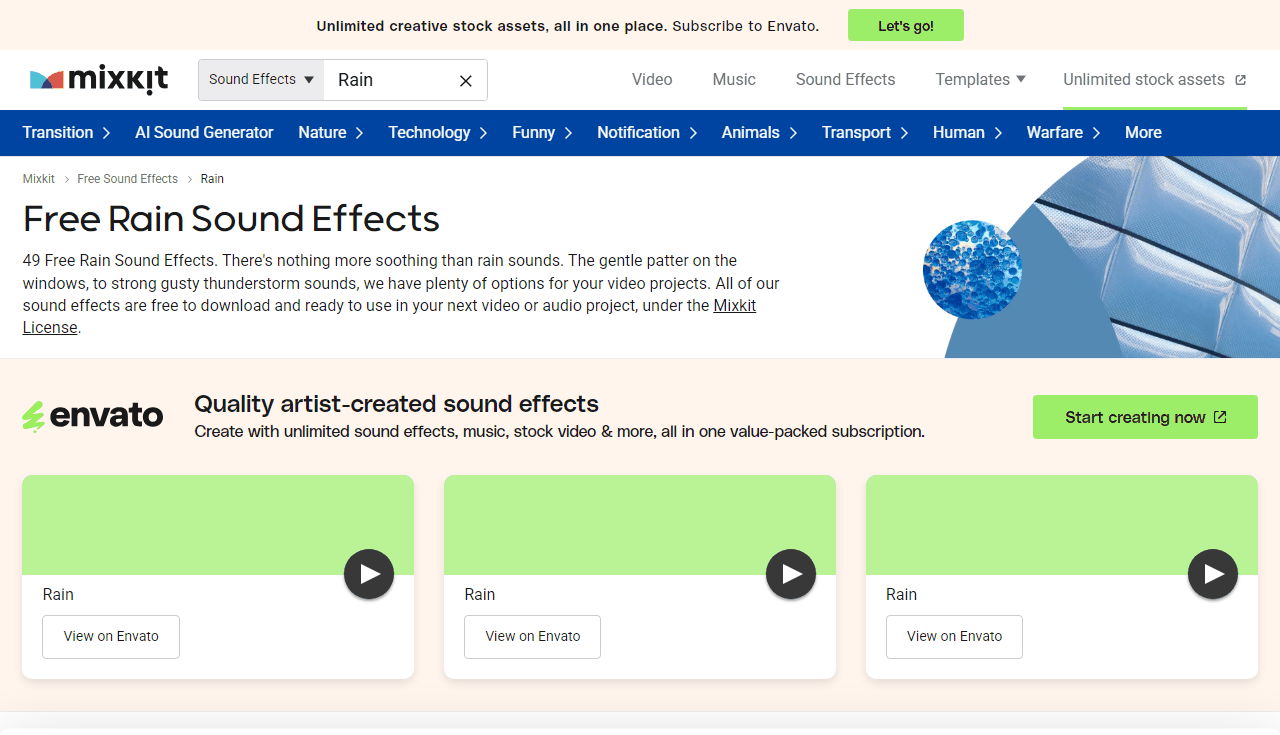Screen dimensions: 1280x735
Task: Select the Notification category
Action: 638,133
